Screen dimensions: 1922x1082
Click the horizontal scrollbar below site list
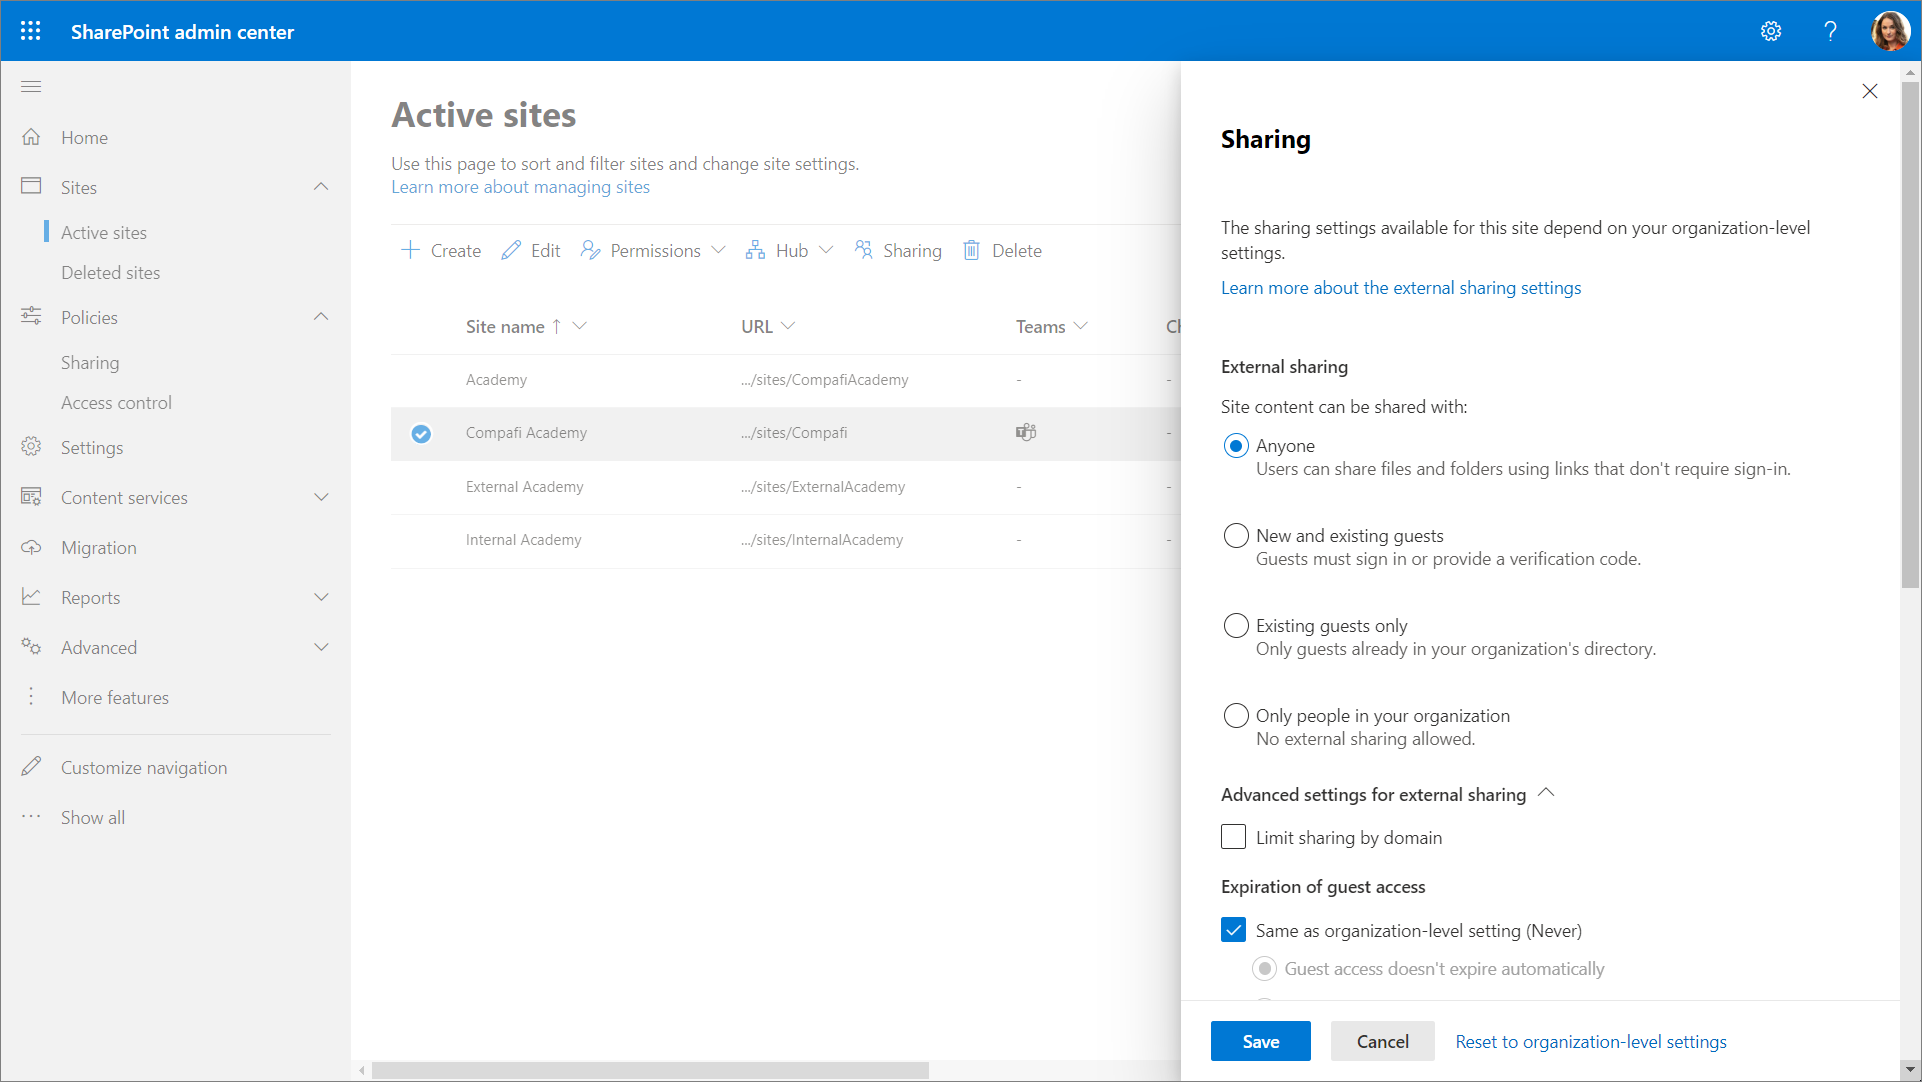650,1070
